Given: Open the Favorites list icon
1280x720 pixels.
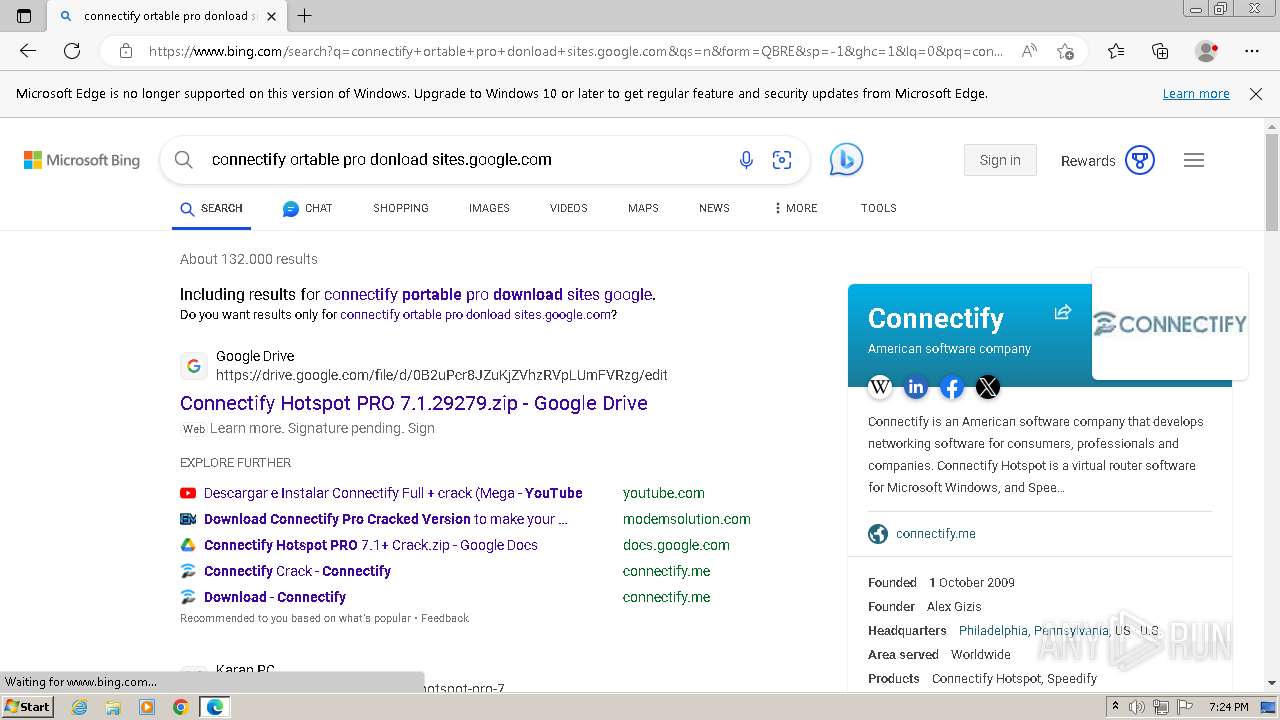Looking at the screenshot, I should [1116, 51].
